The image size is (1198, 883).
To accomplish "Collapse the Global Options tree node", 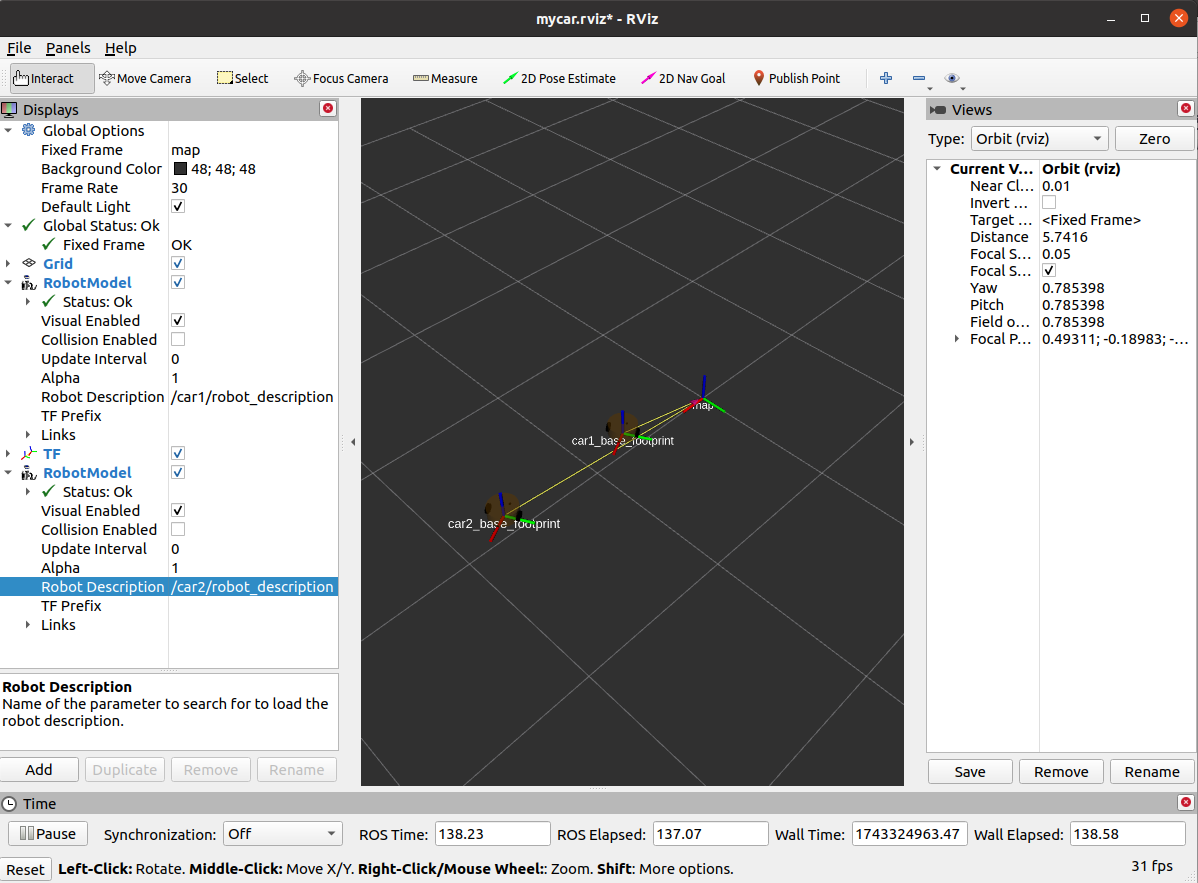I will [8, 131].
